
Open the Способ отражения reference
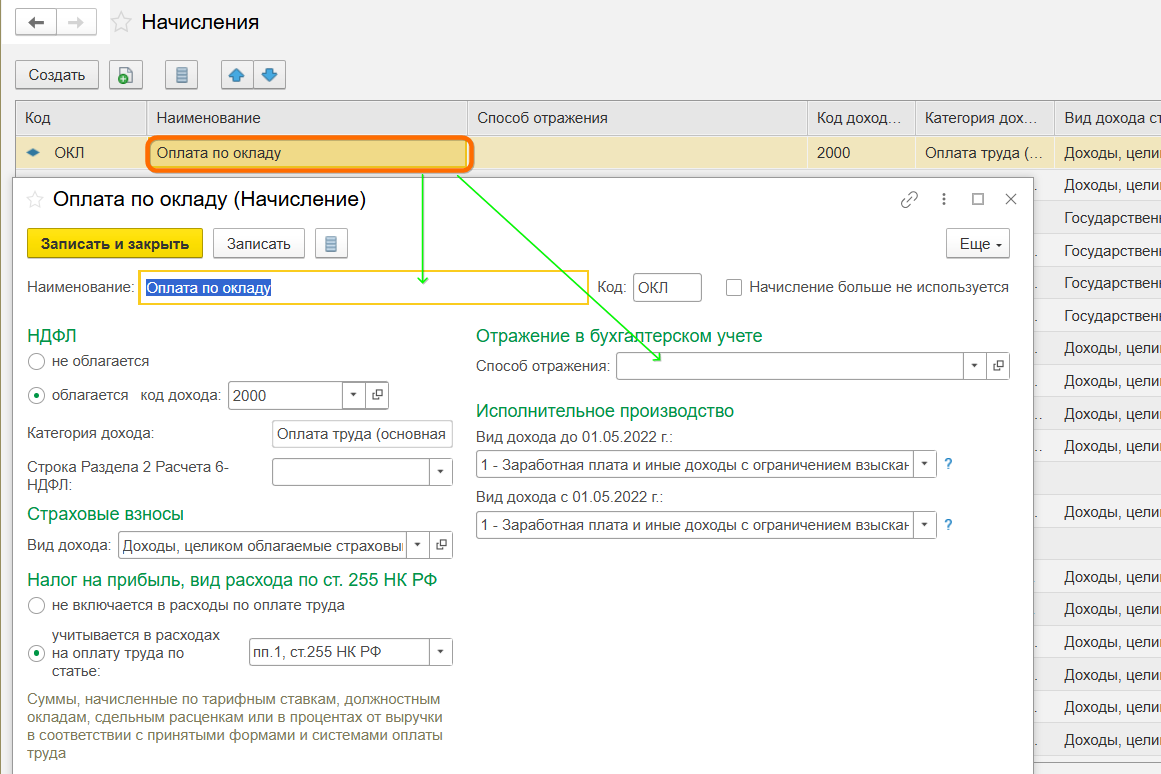click(998, 366)
